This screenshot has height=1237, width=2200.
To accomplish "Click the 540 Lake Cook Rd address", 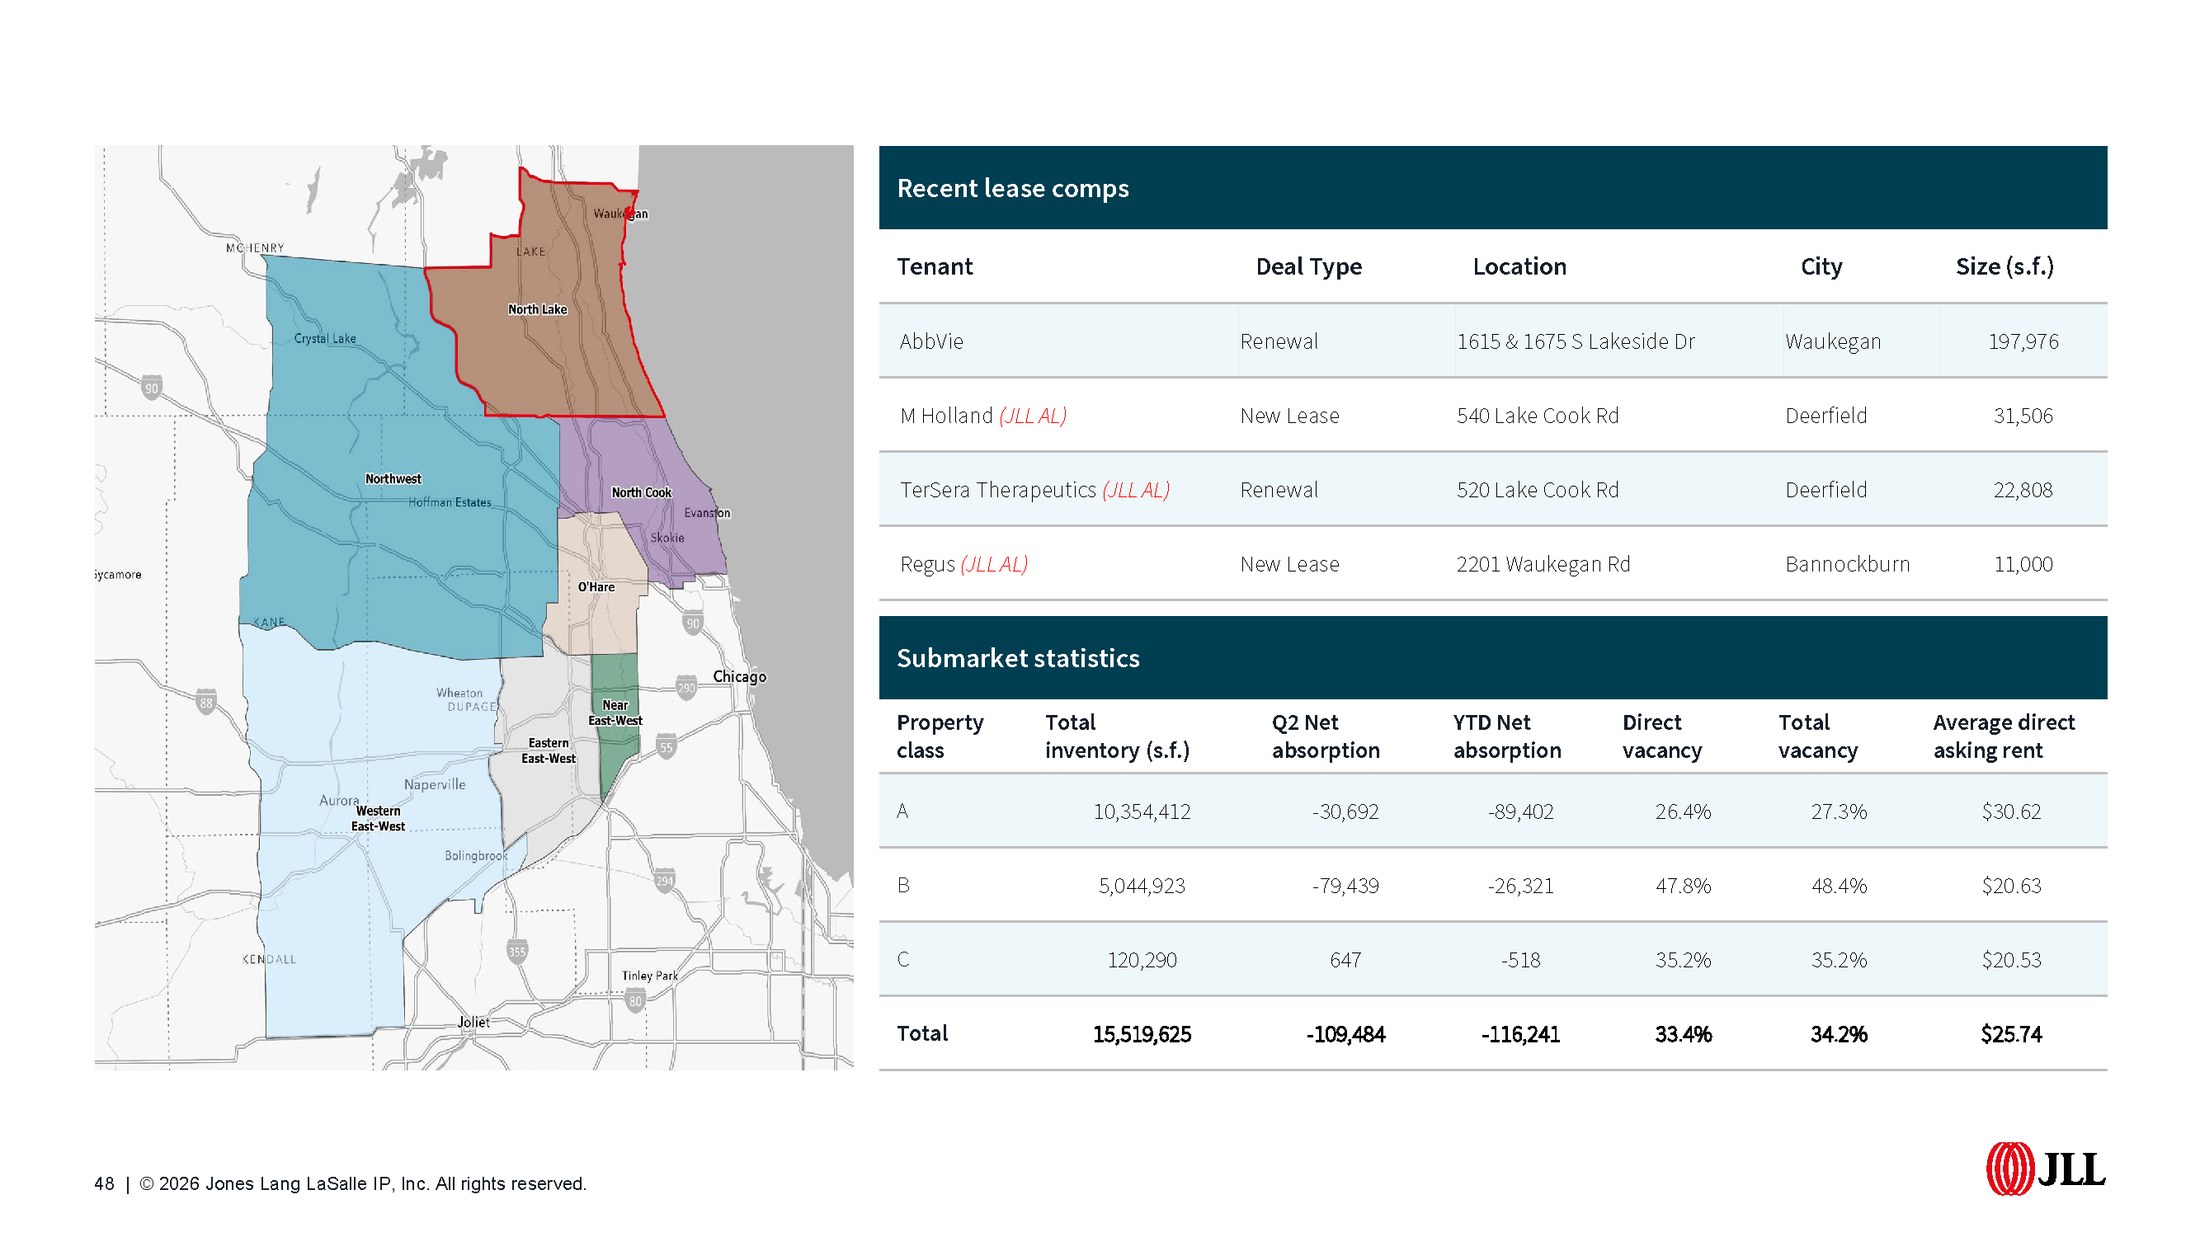I will [1538, 416].
